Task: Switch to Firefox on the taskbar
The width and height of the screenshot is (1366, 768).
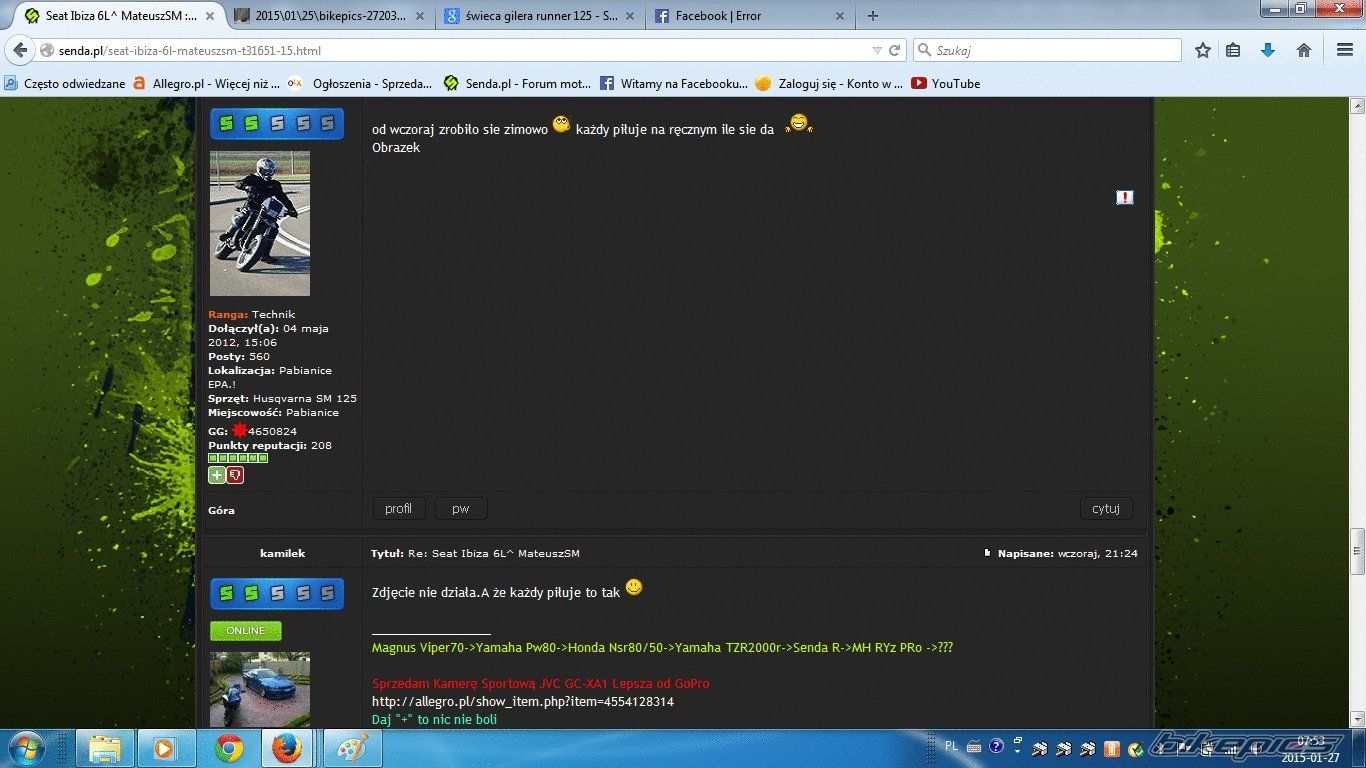Action: (x=288, y=748)
